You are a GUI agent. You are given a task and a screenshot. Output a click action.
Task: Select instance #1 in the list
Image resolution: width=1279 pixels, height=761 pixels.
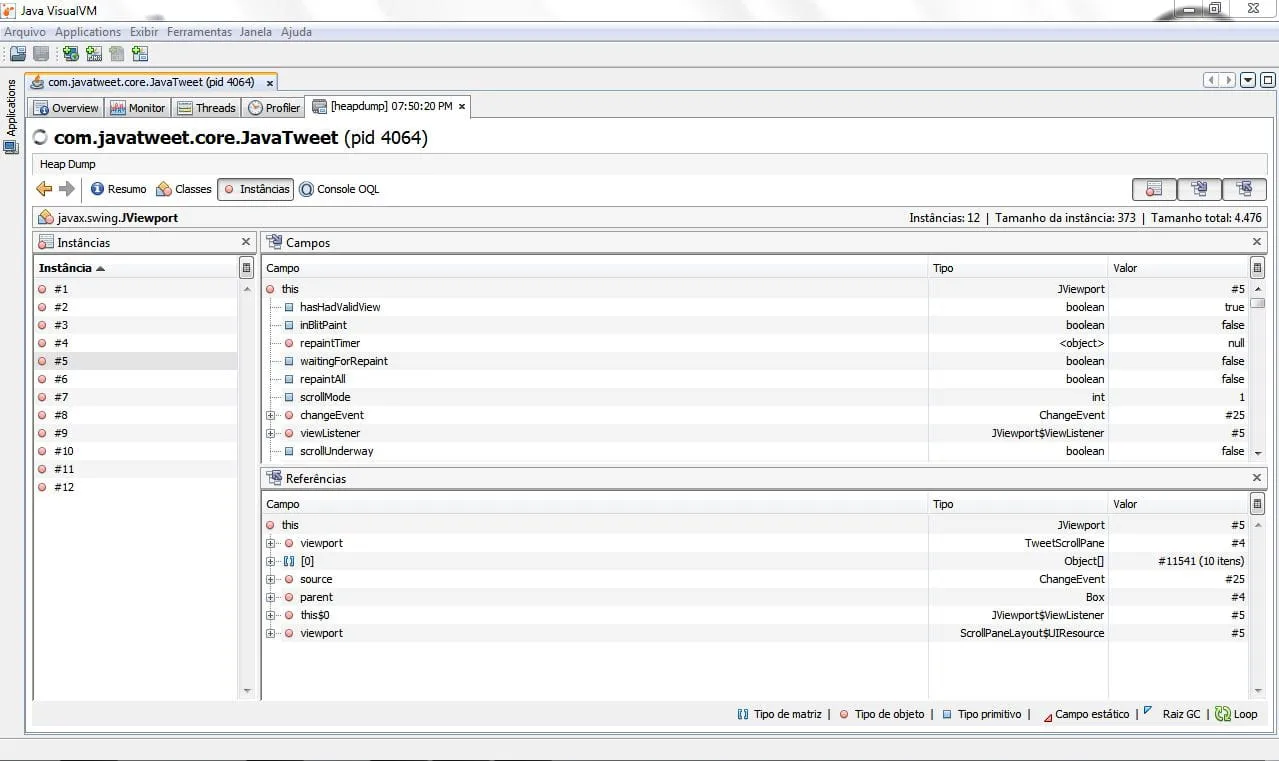(135, 289)
